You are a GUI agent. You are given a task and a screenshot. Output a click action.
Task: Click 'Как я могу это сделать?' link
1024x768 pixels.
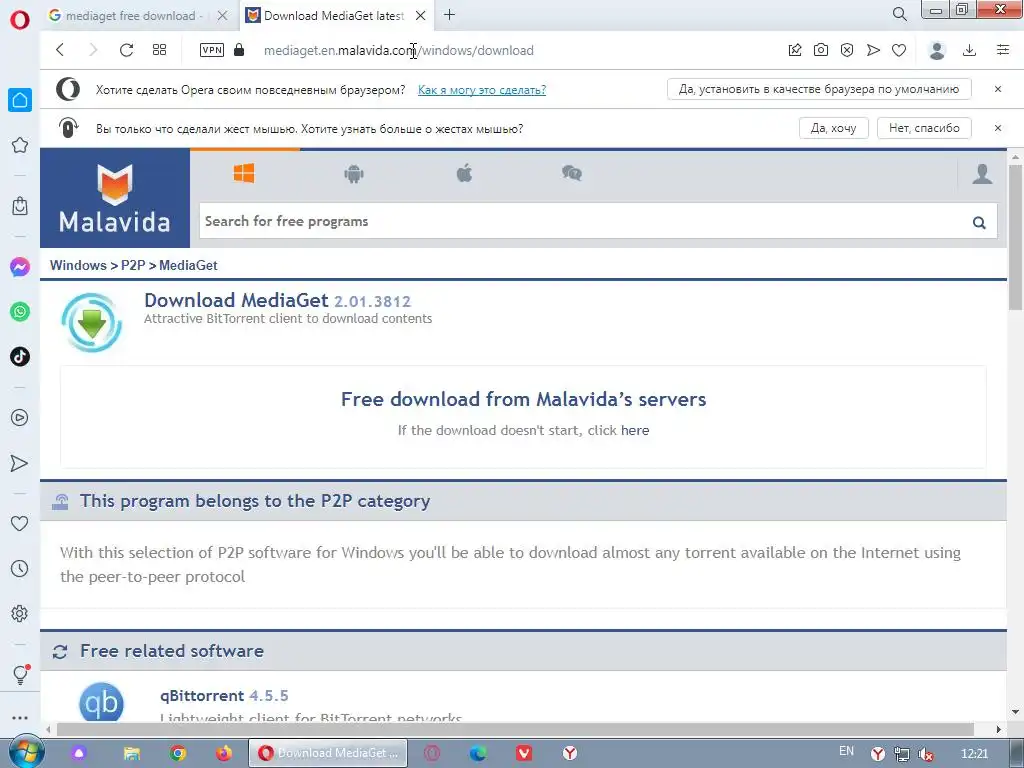coord(482,90)
